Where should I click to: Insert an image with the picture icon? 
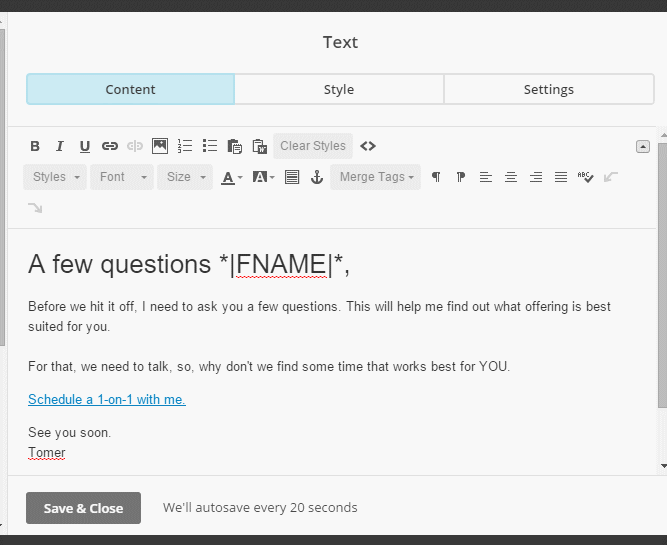tap(160, 146)
